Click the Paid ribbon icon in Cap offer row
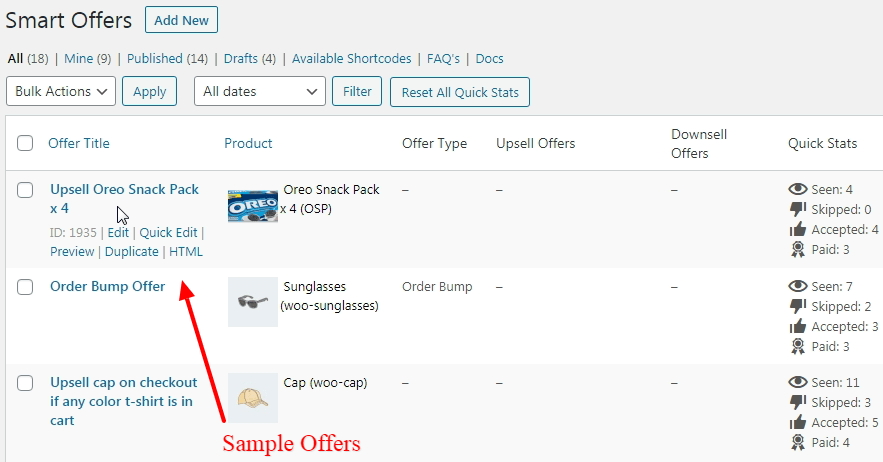Screen dimensions: 883x462 point(797,442)
